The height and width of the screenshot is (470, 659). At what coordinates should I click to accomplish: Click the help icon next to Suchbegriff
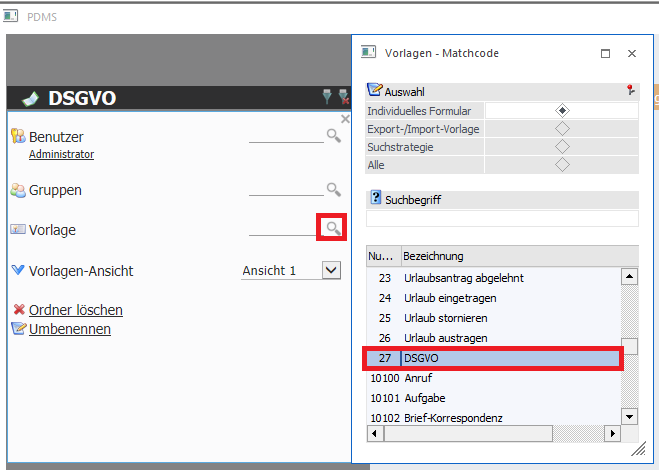click(x=376, y=198)
